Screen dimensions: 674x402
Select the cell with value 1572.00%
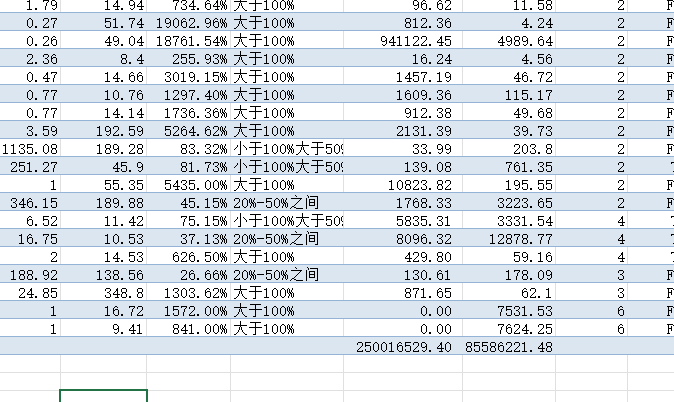[x=189, y=311]
